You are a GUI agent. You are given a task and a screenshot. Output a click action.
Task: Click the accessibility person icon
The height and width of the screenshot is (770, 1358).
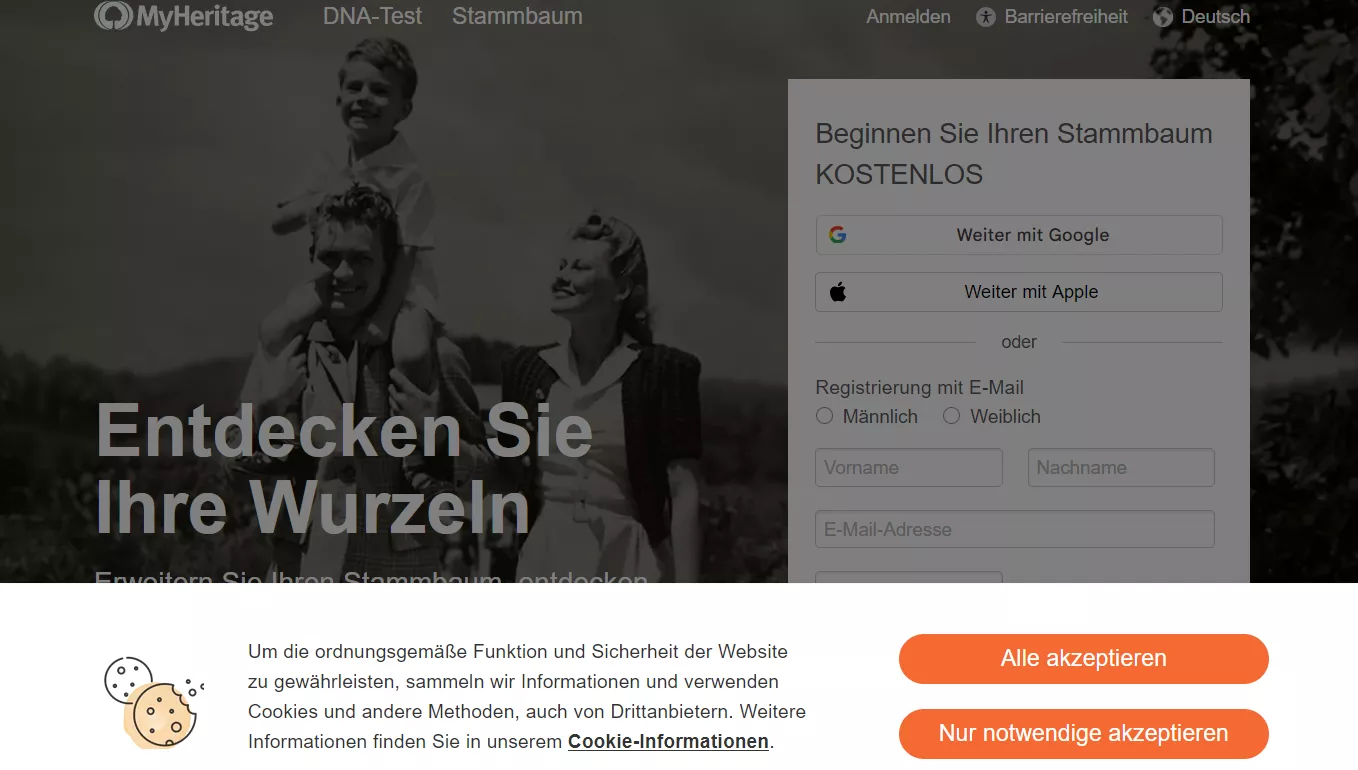986,17
